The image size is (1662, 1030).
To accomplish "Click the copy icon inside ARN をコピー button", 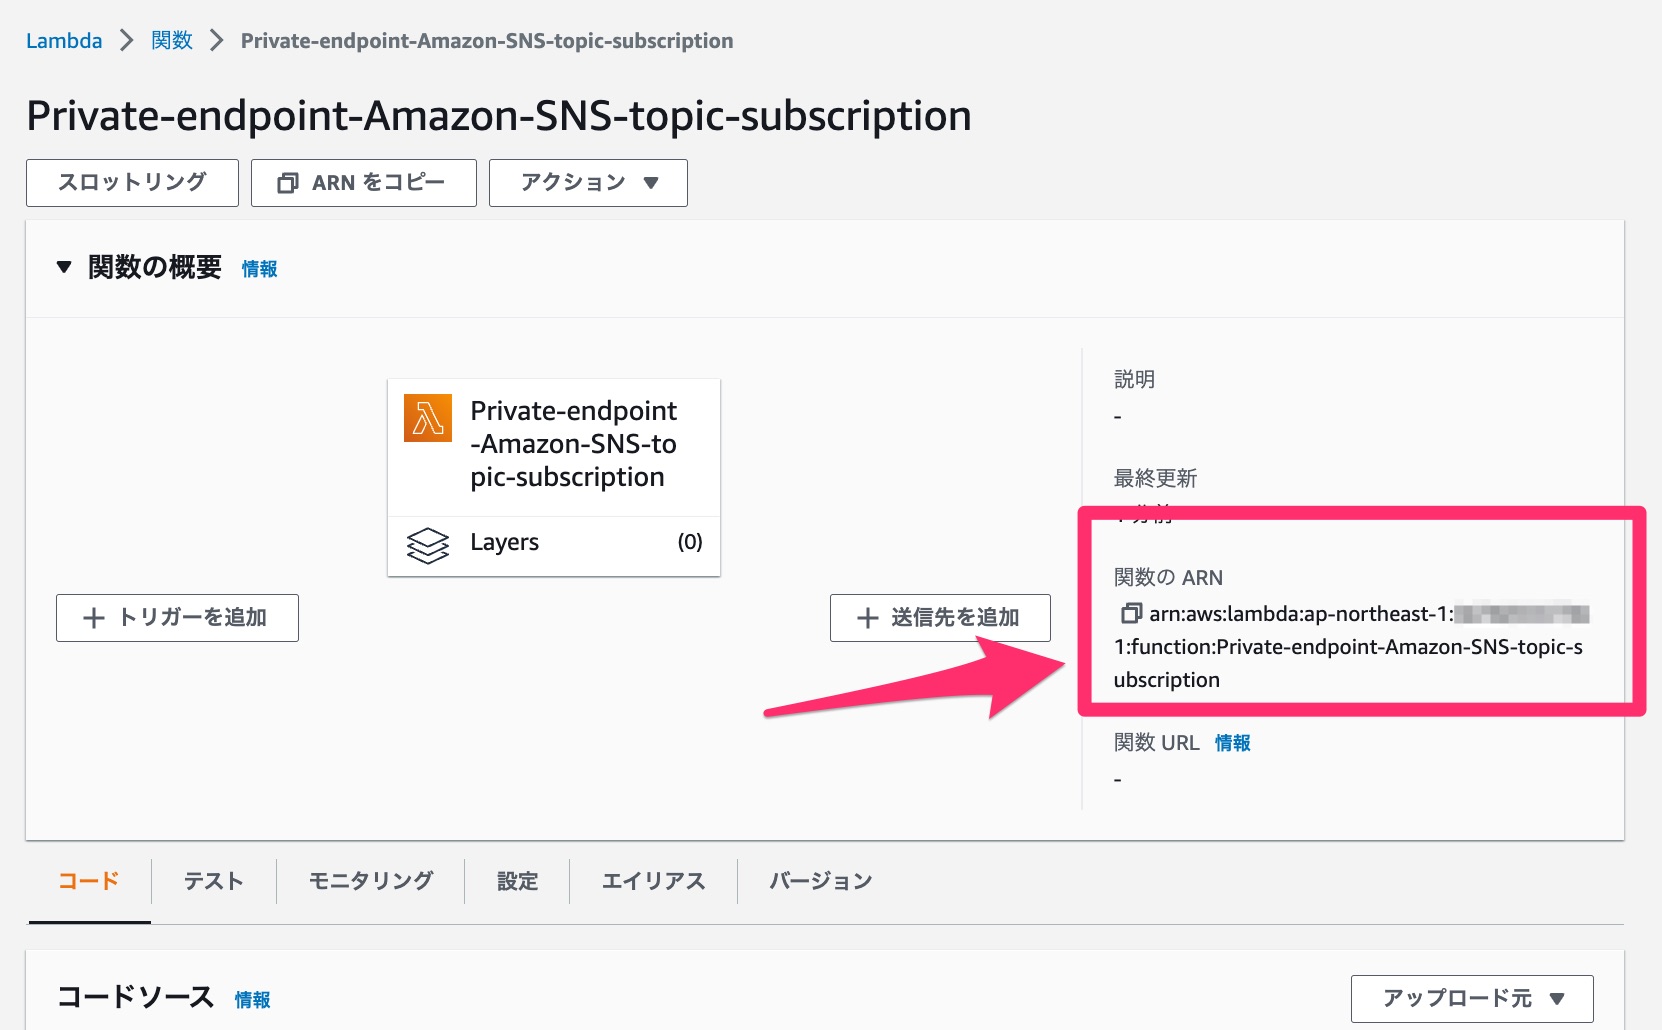I will pyautogui.click(x=289, y=182).
